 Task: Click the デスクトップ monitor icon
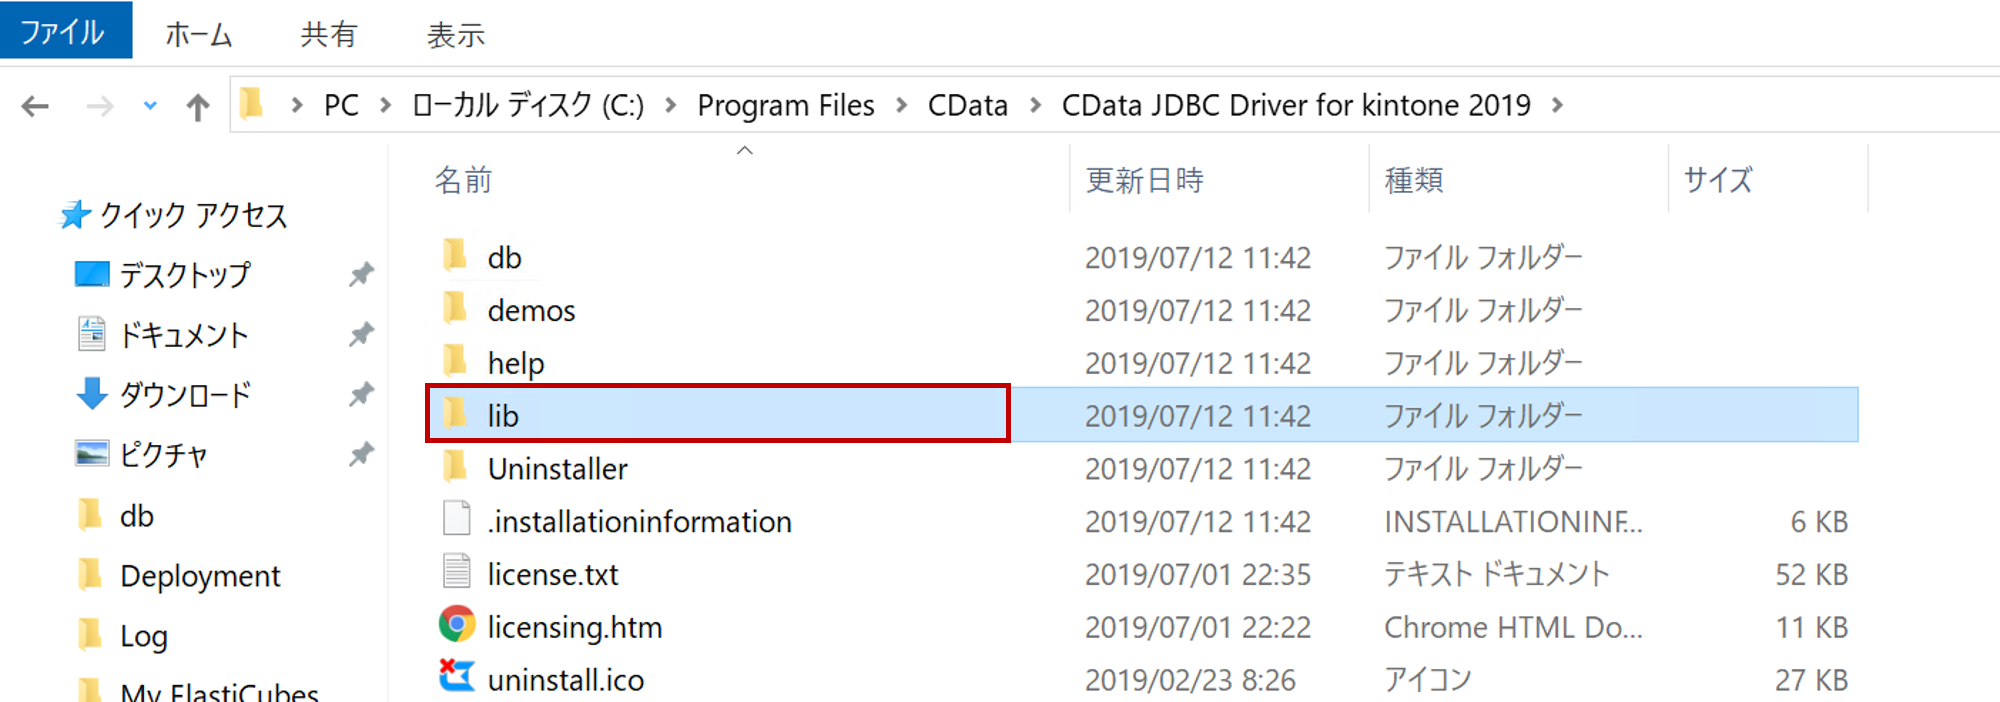pos(92,273)
